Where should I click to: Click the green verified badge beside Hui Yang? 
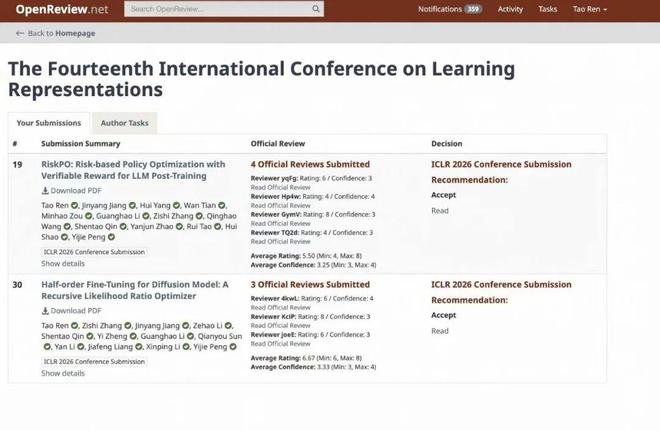point(176,205)
